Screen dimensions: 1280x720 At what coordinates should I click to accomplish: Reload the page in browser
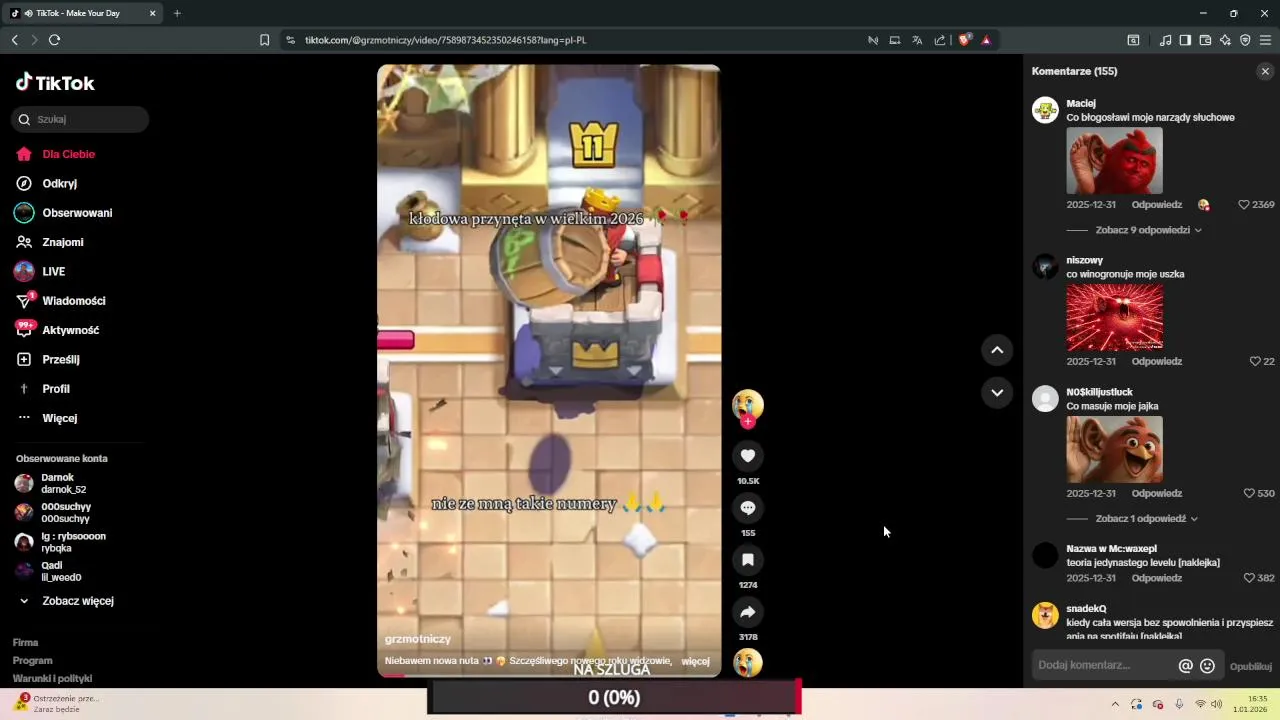pos(54,40)
